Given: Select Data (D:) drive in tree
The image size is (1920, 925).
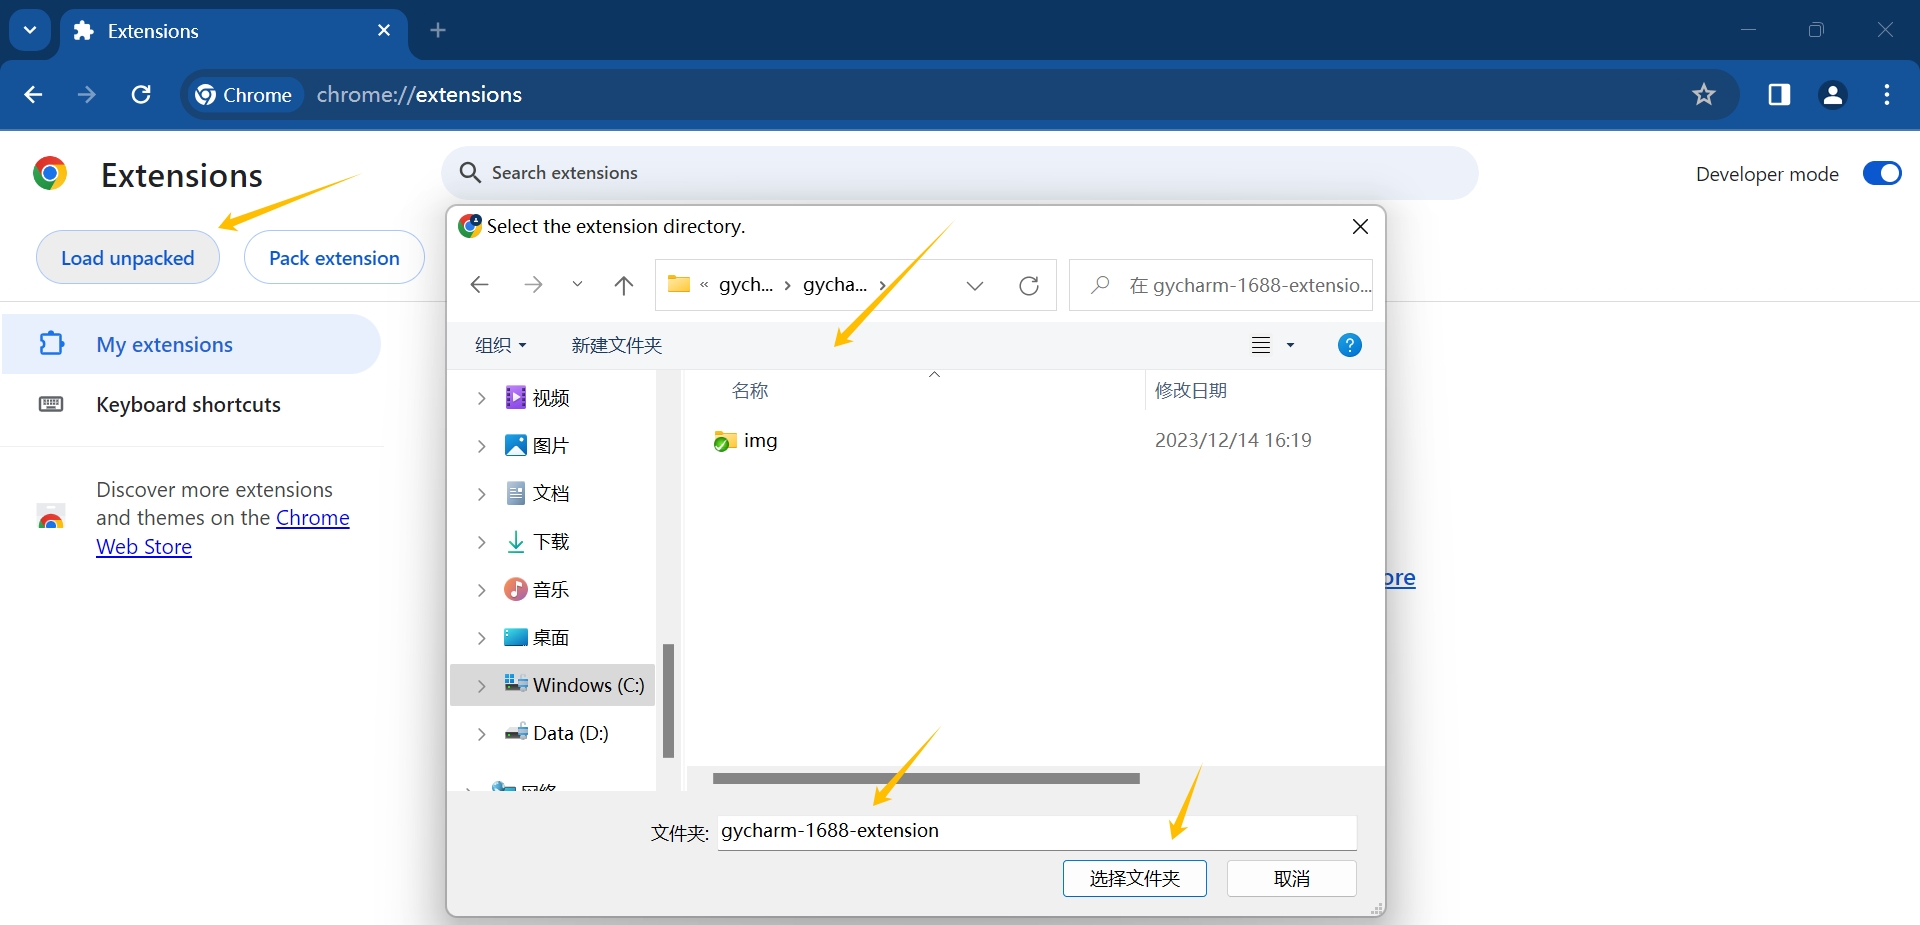Looking at the screenshot, I should (x=557, y=733).
